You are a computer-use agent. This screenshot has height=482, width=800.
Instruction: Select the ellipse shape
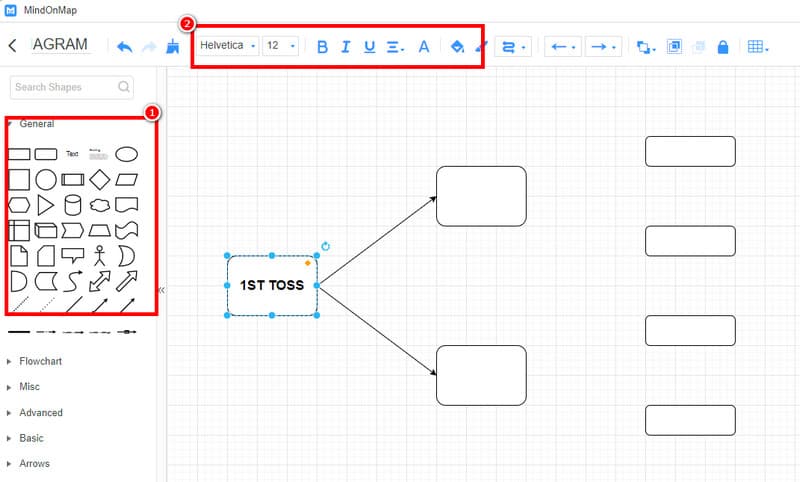point(127,154)
